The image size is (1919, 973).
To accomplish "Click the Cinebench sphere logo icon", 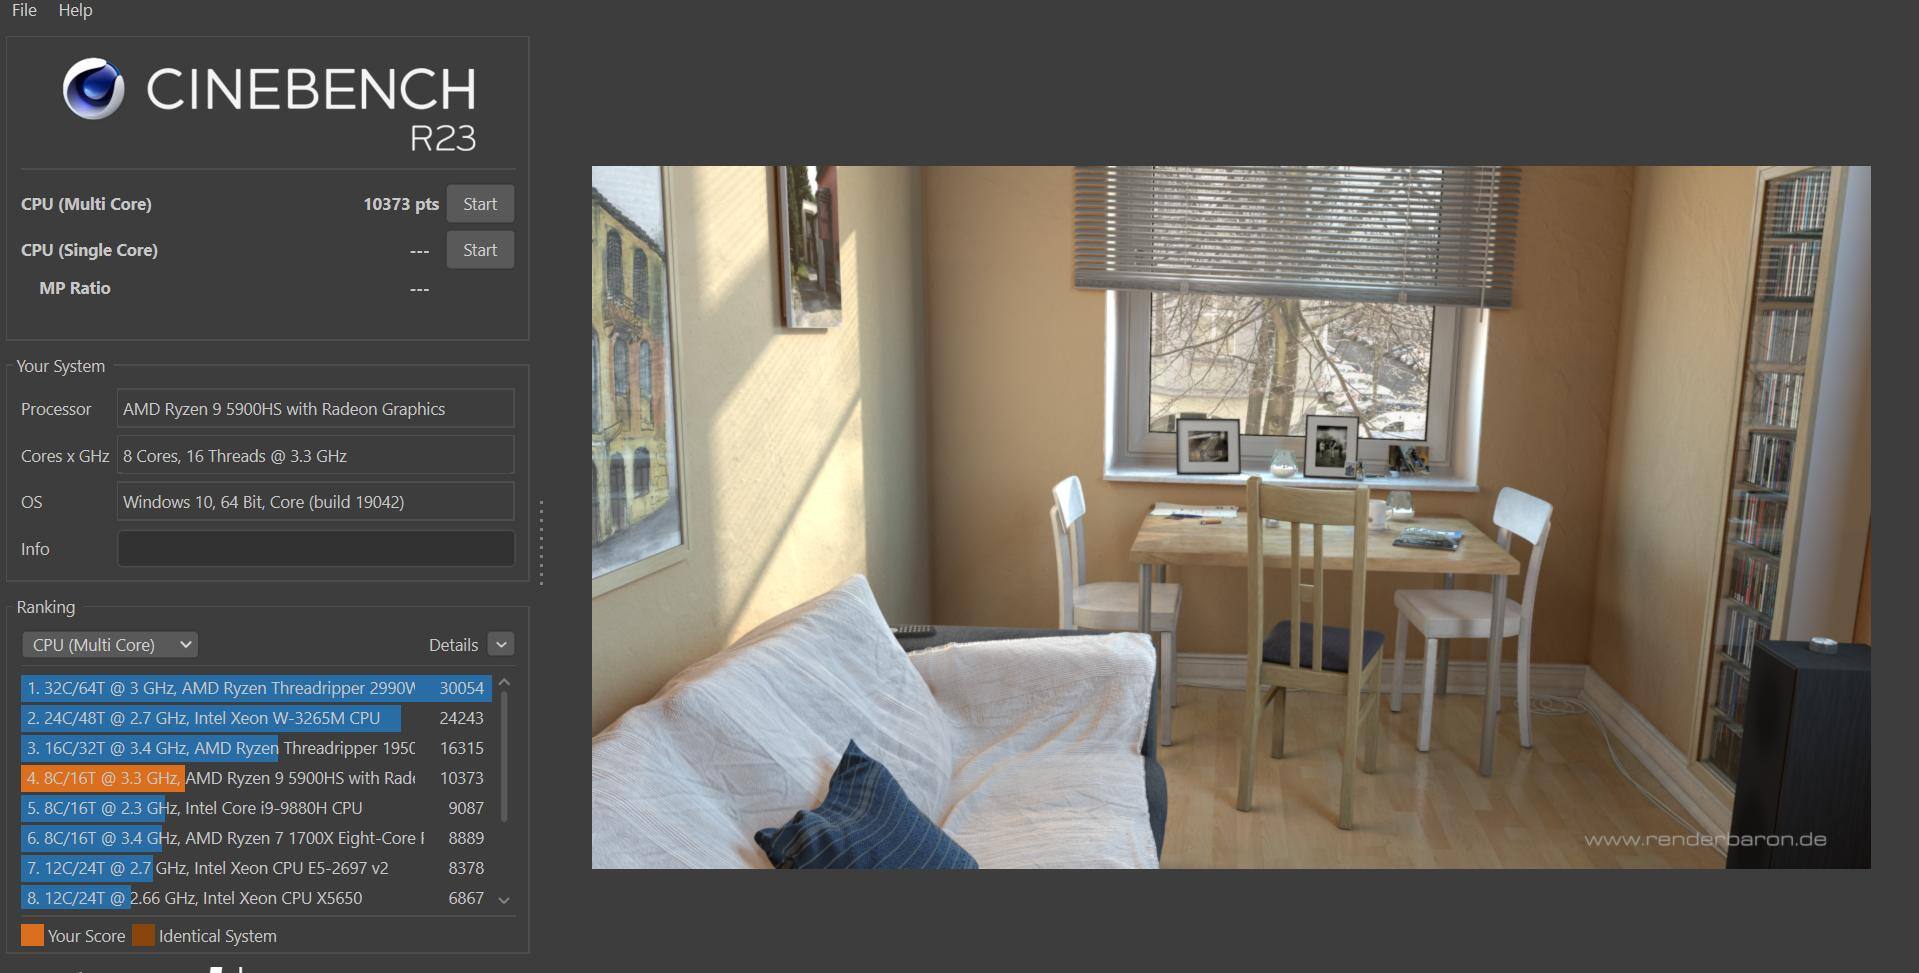I will 93,89.
